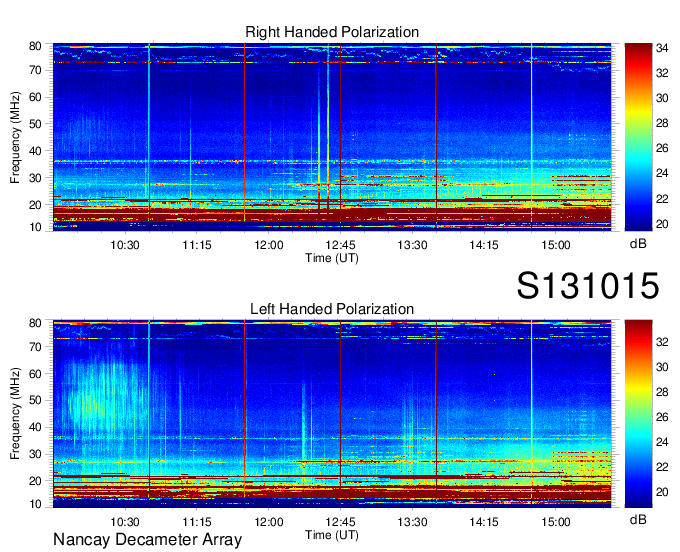Click the 12:00 time tick of lower plot
Screen dimensions: 680x552
coord(268,522)
